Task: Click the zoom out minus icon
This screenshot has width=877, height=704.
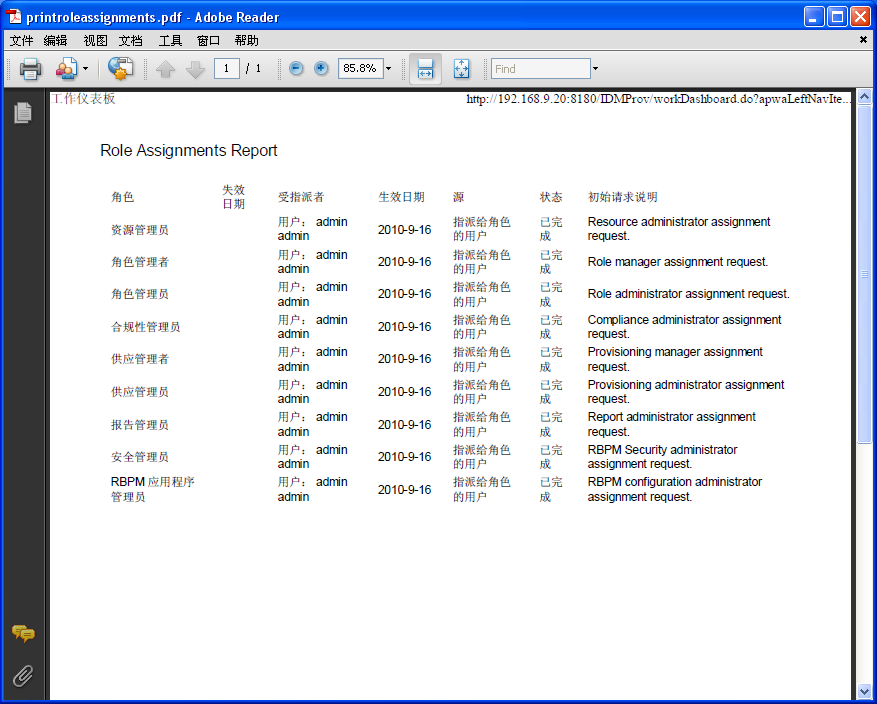Action: point(296,68)
